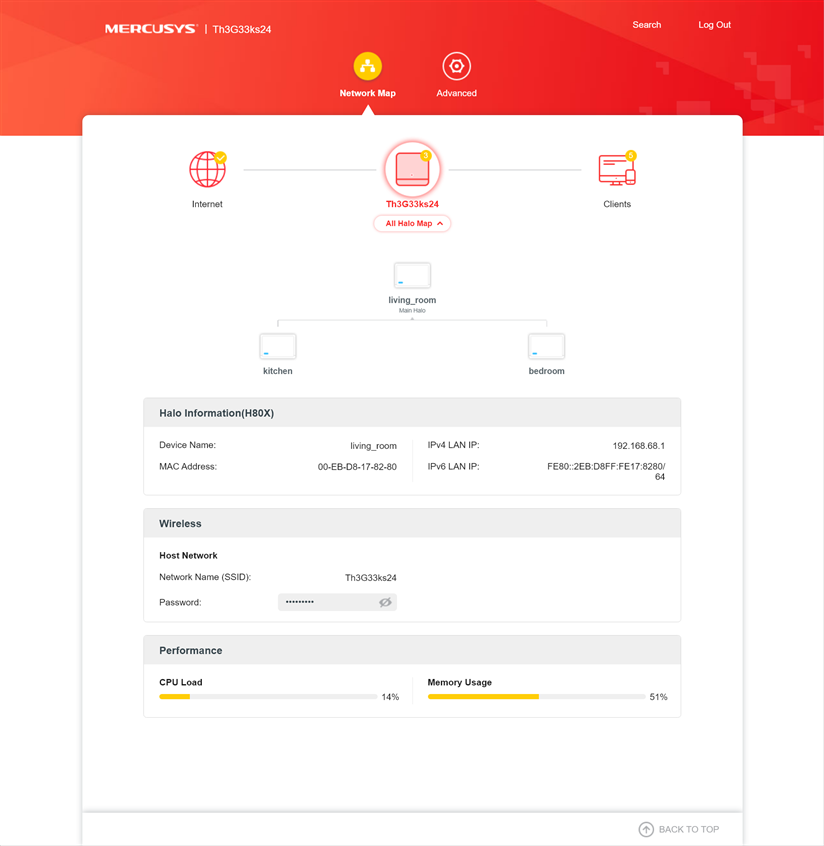Show the wireless password with eye icon

pyautogui.click(x=385, y=602)
